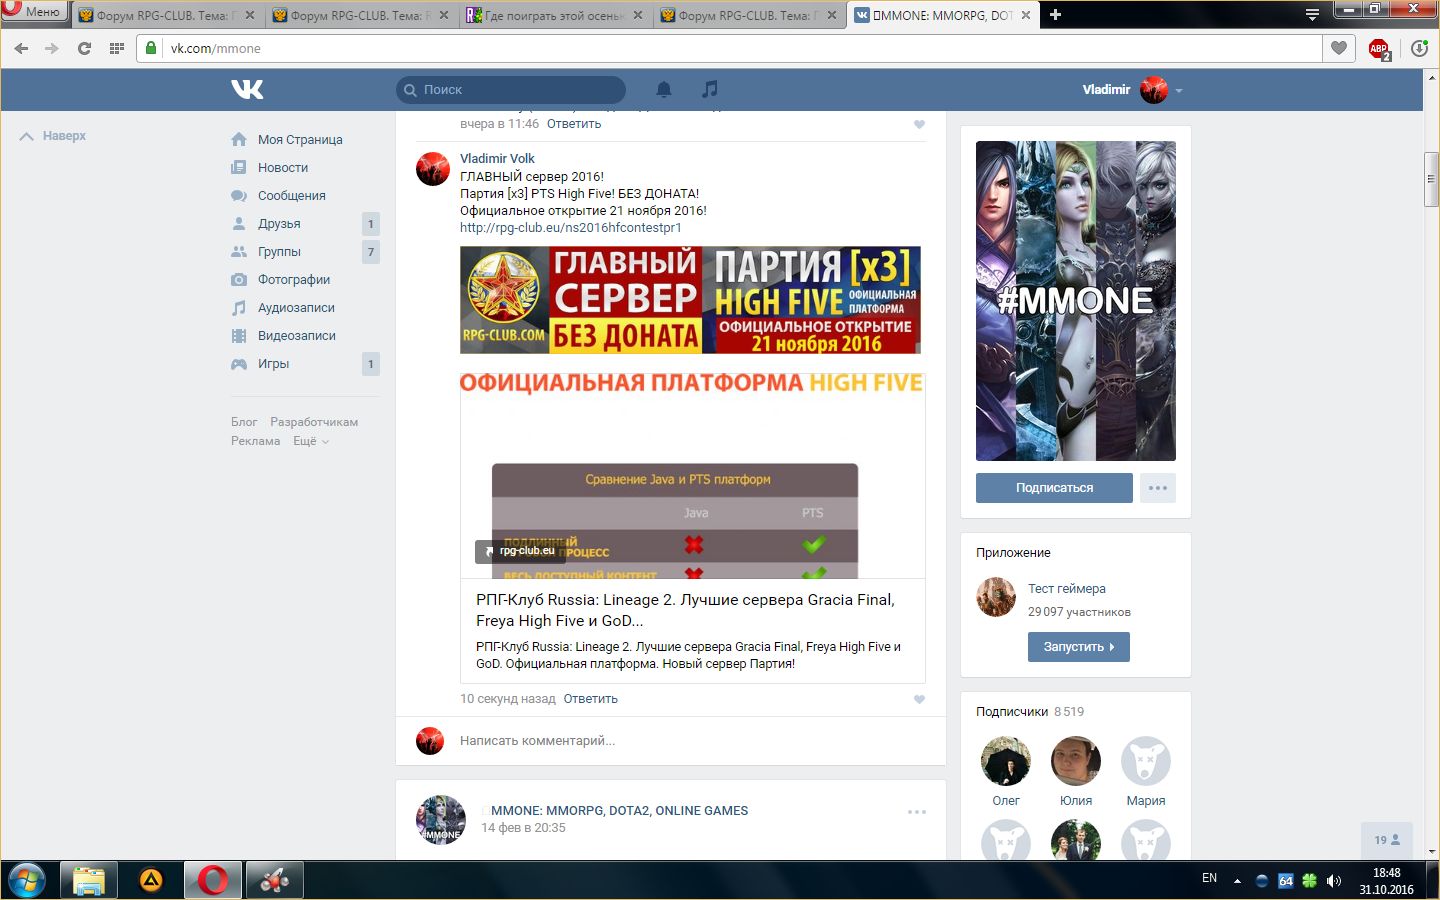Open the tab menu in title bar
1440x900 pixels.
click(x=1312, y=15)
